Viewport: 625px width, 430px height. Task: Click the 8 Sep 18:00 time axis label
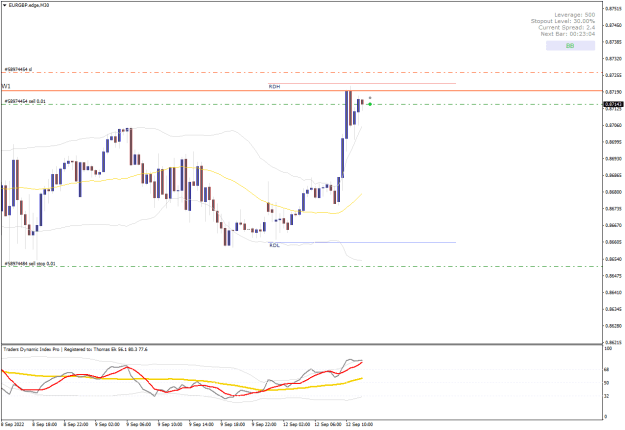click(x=44, y=424)
